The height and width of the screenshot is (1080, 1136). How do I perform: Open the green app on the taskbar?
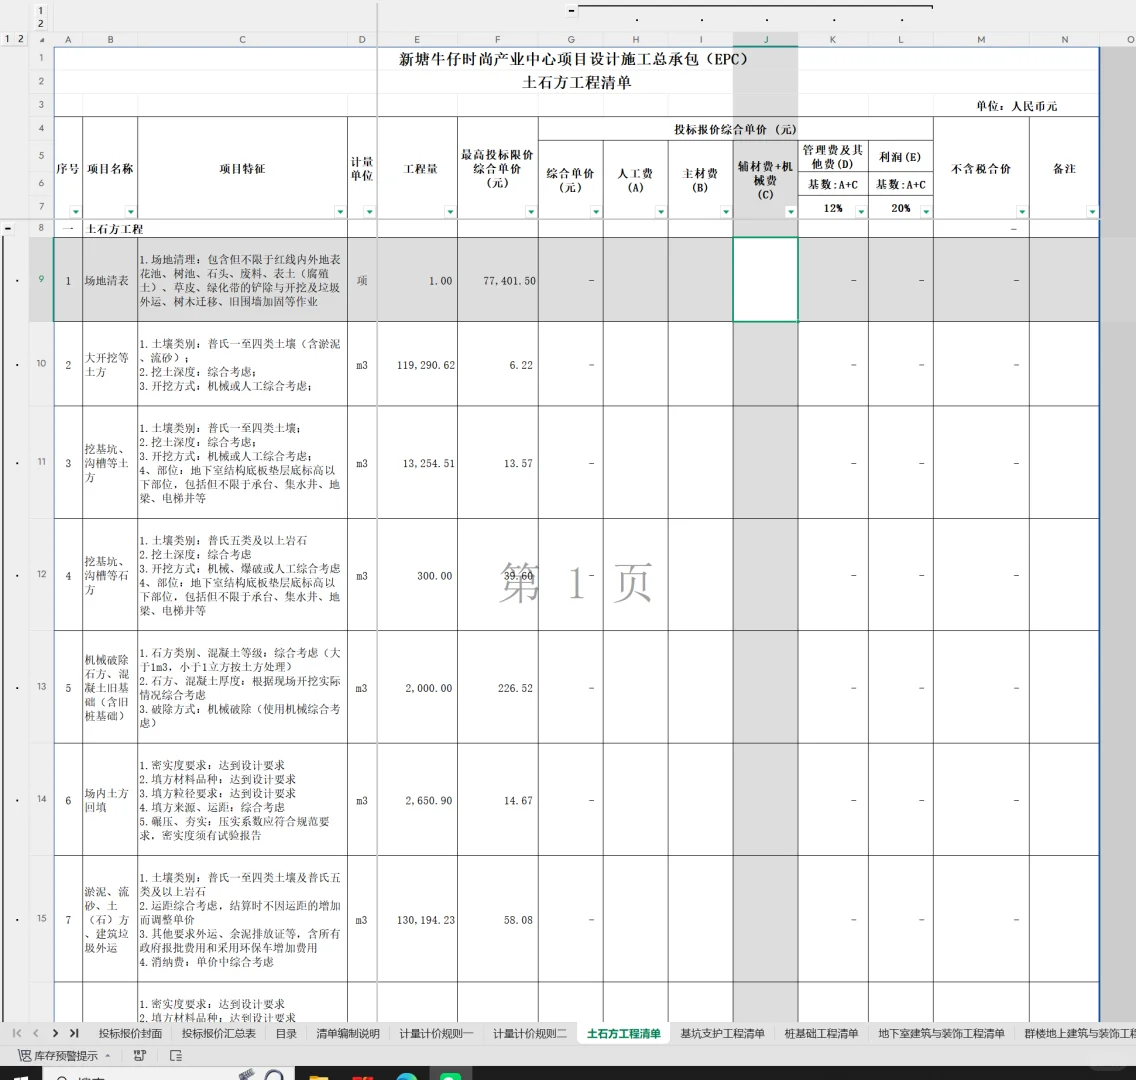(451, 1076)
